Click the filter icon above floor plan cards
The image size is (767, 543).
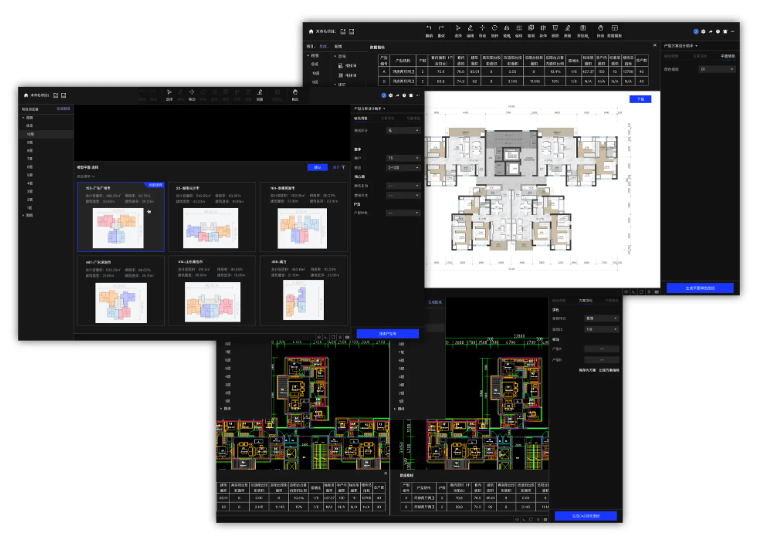[345, 167]
